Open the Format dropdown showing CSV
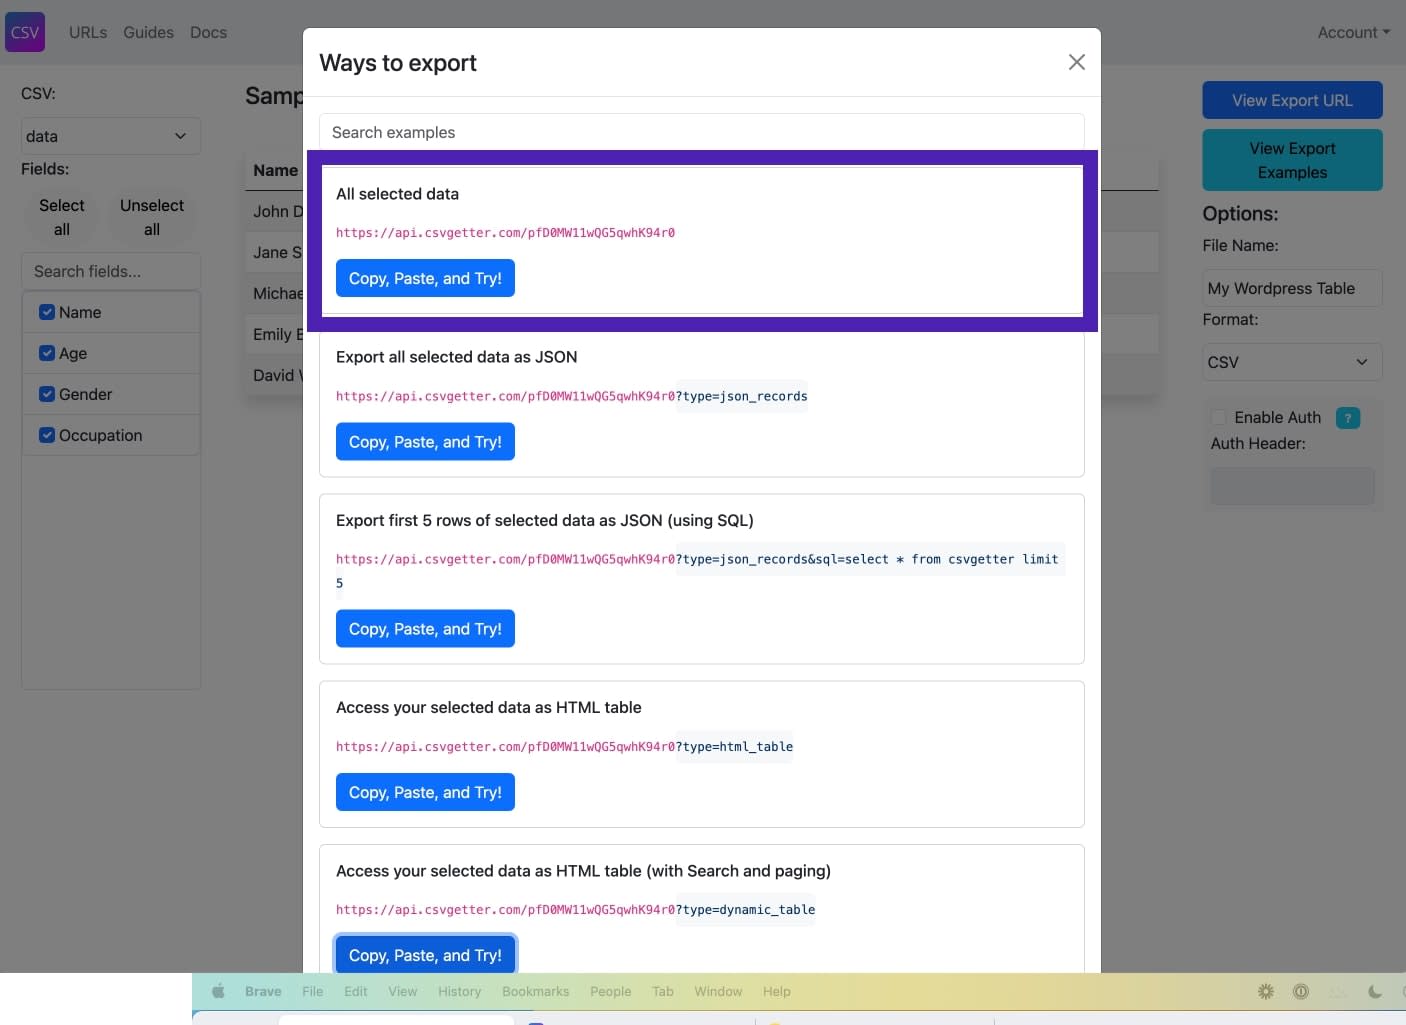1406x1025 pixels. coord(1291,362)
